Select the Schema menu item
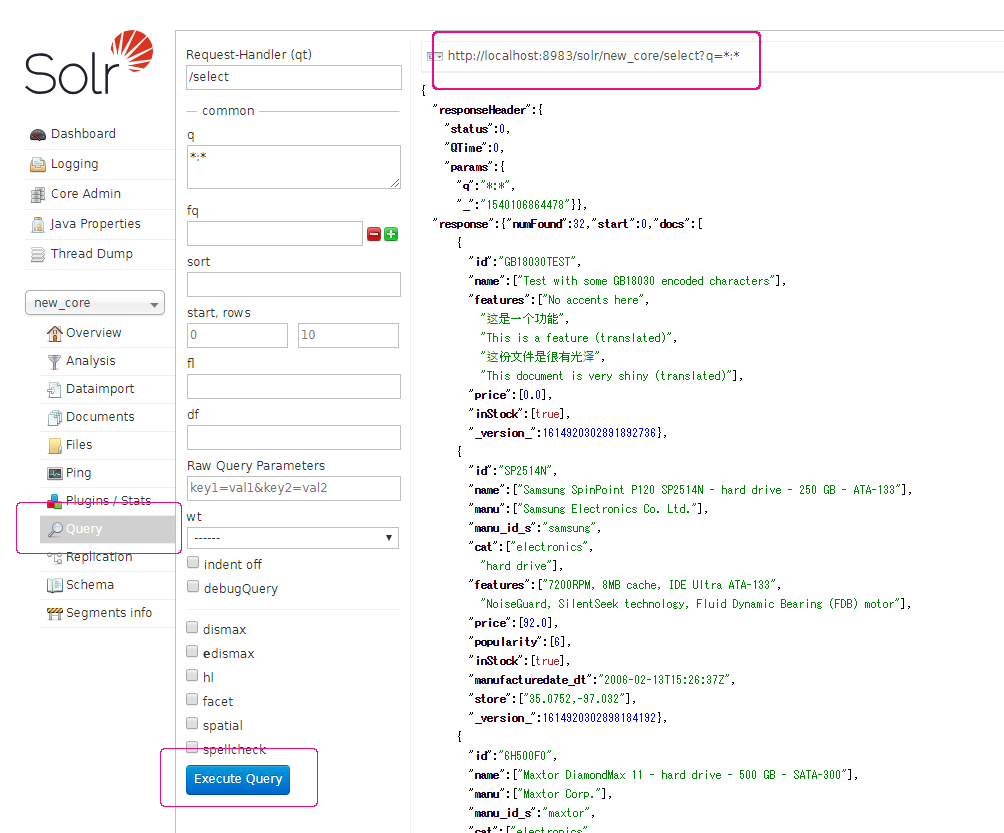Screen dimensions: 1004x833 pos(90,585)
